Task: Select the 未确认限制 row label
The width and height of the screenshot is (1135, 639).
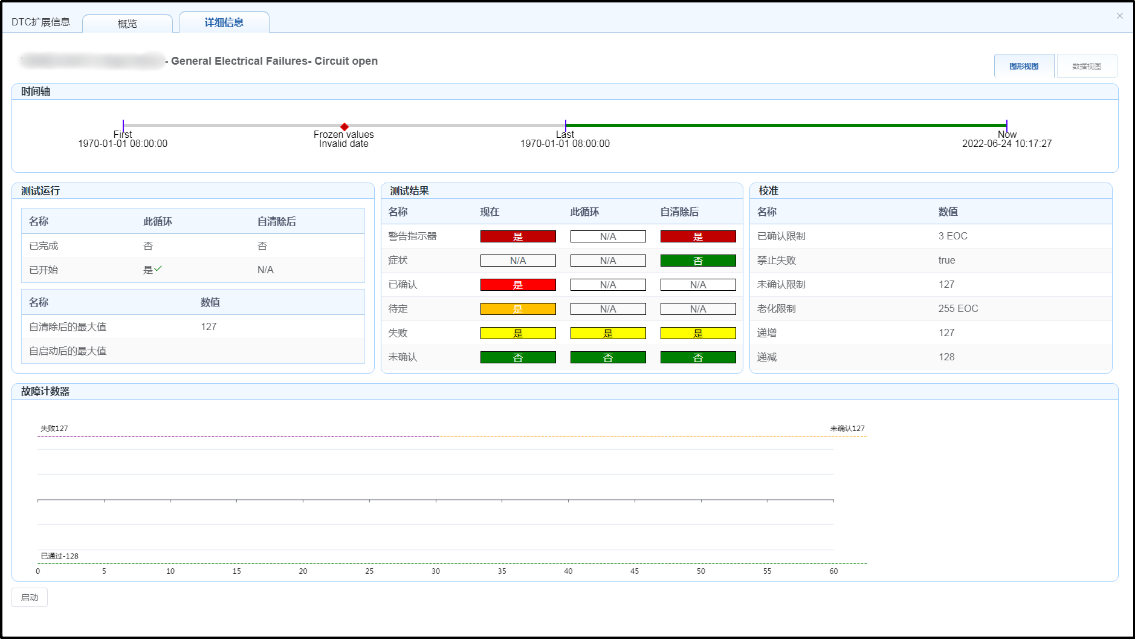Action: click(x=781, y=284)
